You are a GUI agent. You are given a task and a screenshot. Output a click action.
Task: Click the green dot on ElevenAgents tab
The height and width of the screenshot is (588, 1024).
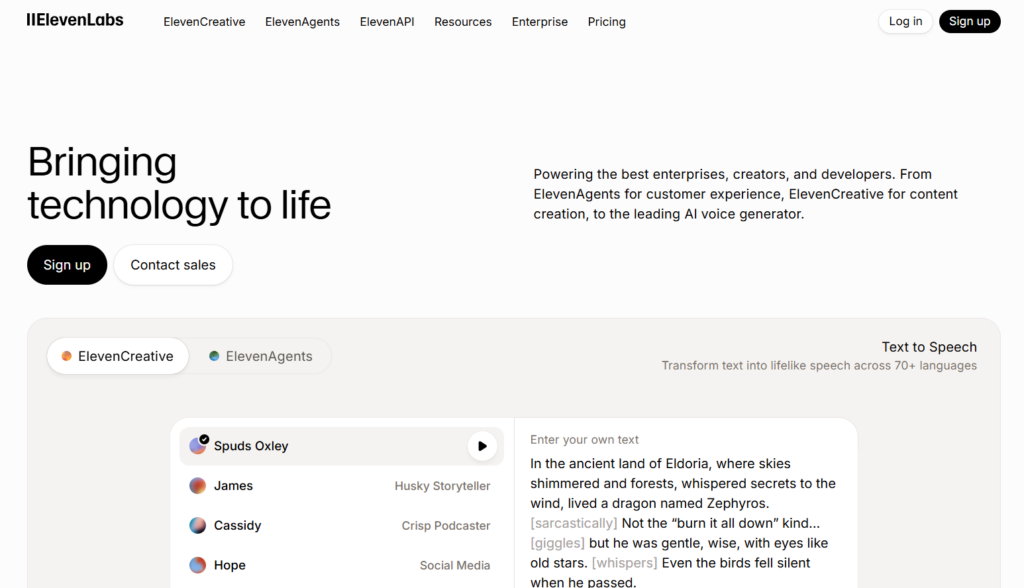point(214,356)
